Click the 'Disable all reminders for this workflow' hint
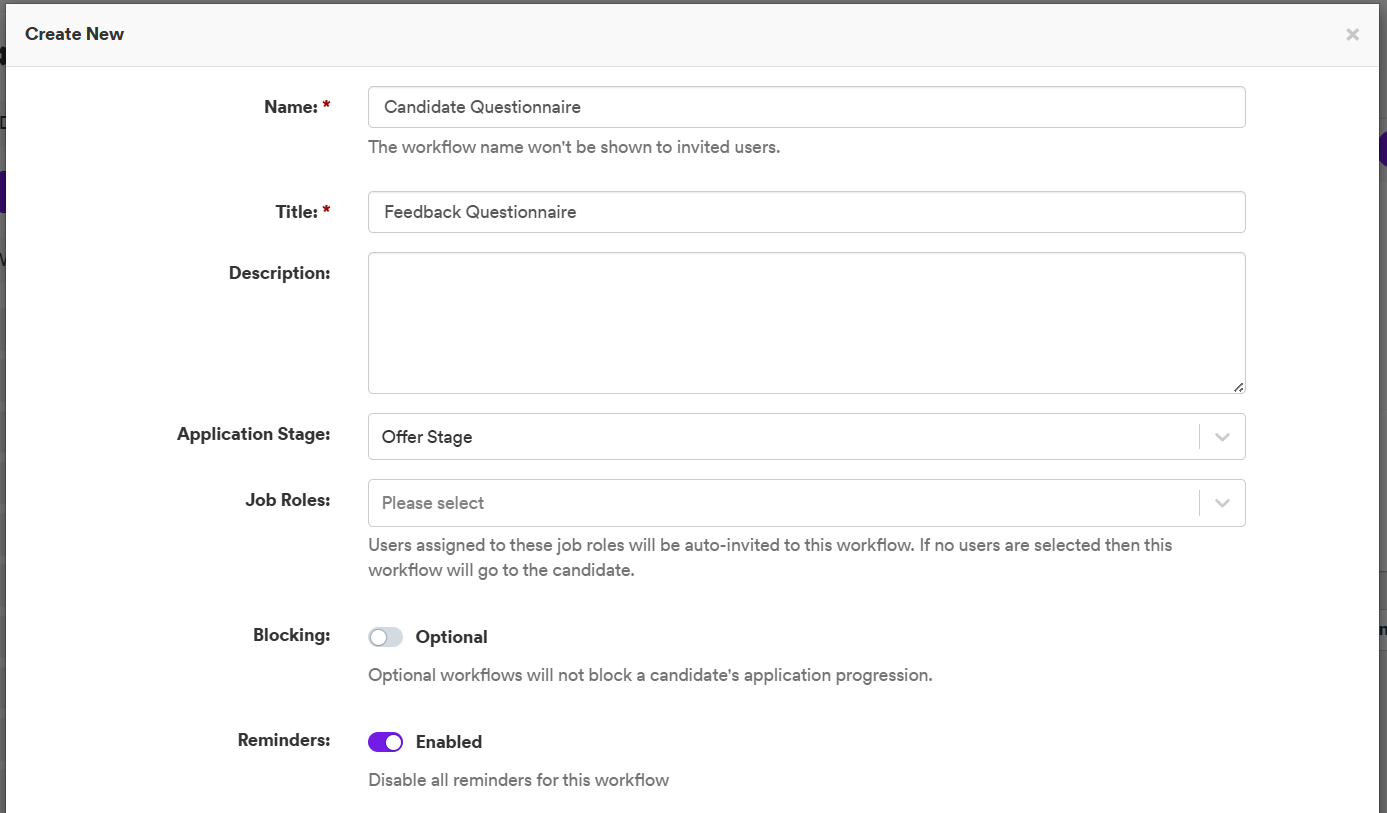Image resolution: width=1387 pixels, height=813 pixels. point(519,780)
